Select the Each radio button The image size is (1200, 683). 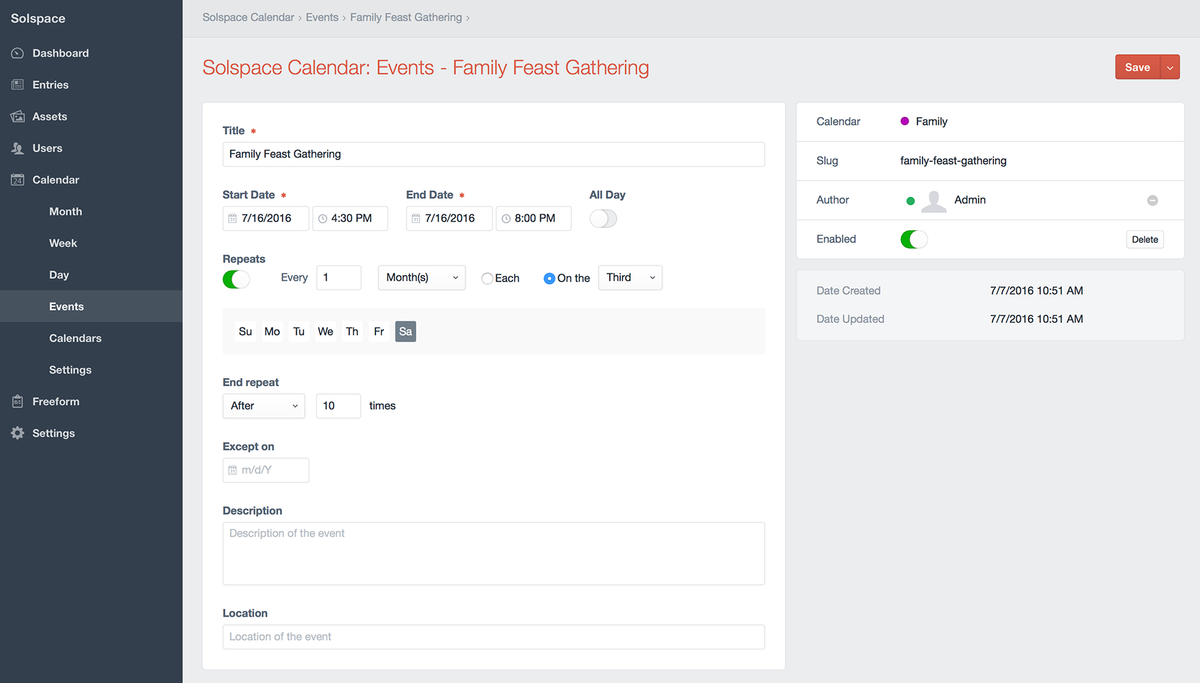[x=487, y=279]
